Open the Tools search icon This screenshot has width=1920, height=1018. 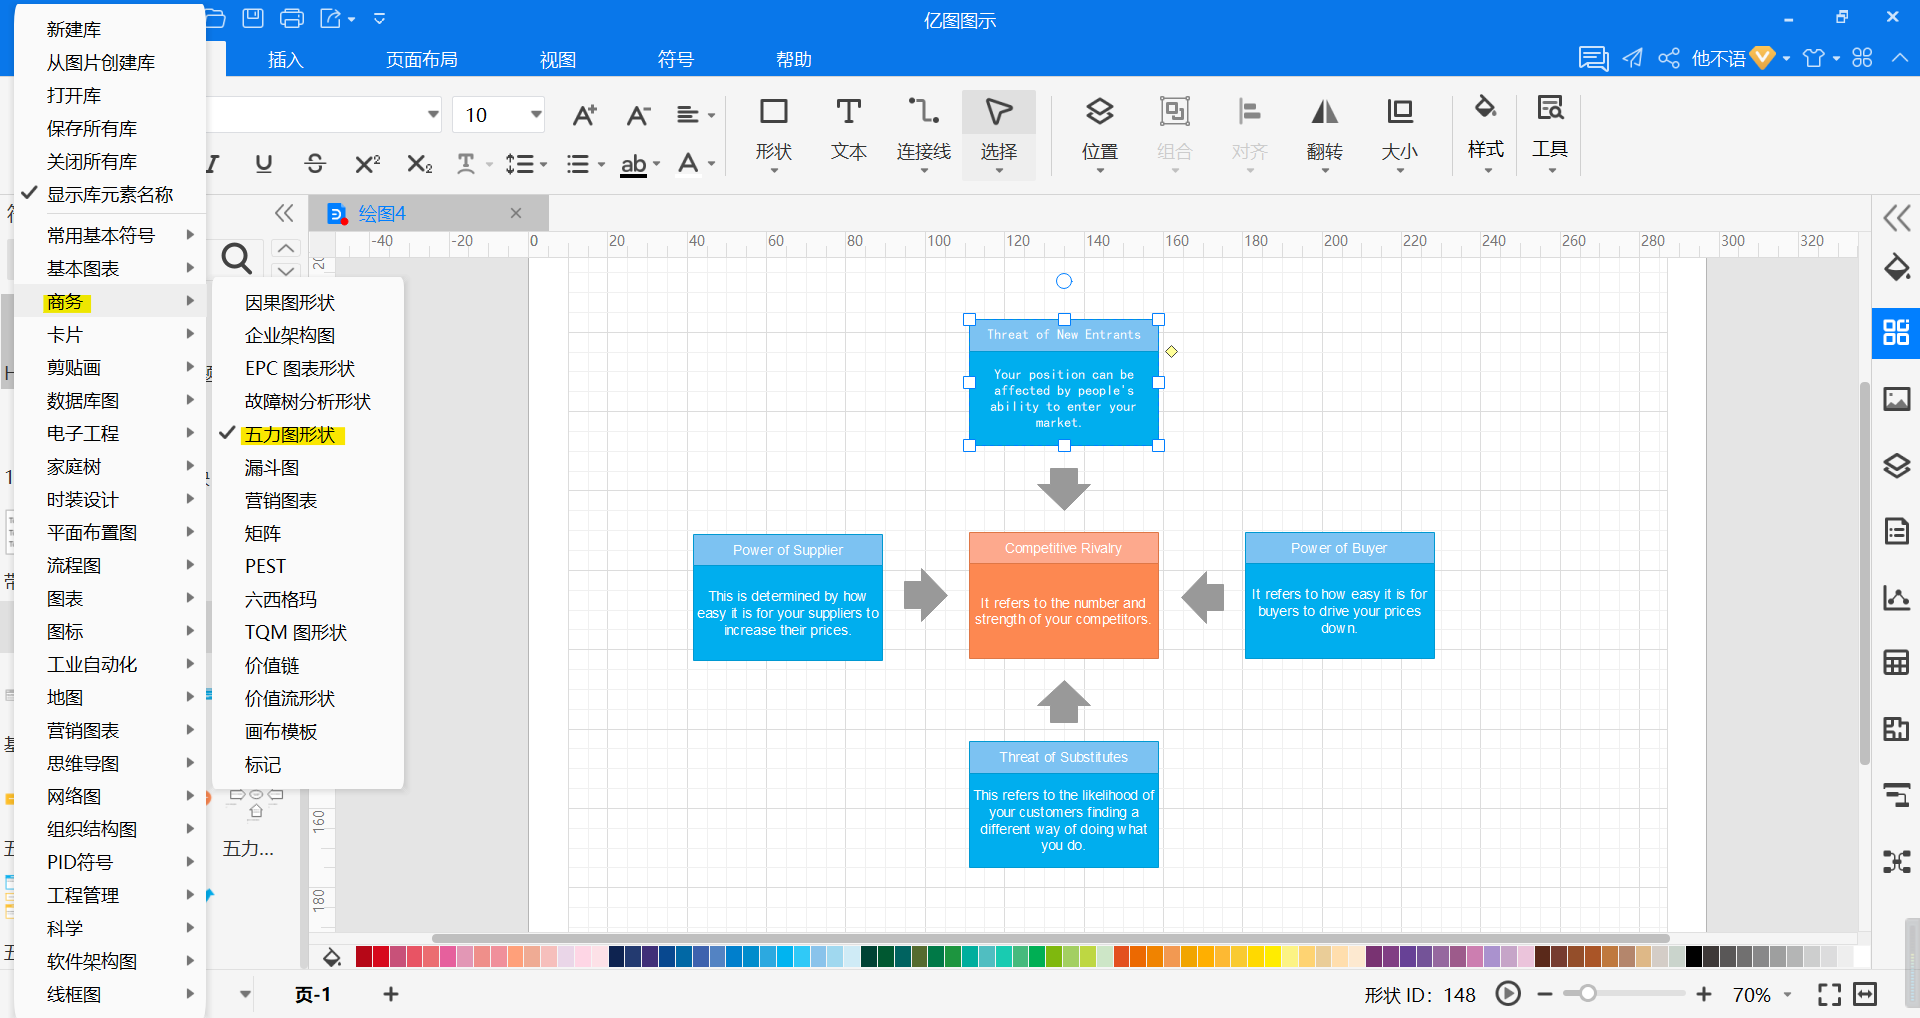click(1550, 108)
